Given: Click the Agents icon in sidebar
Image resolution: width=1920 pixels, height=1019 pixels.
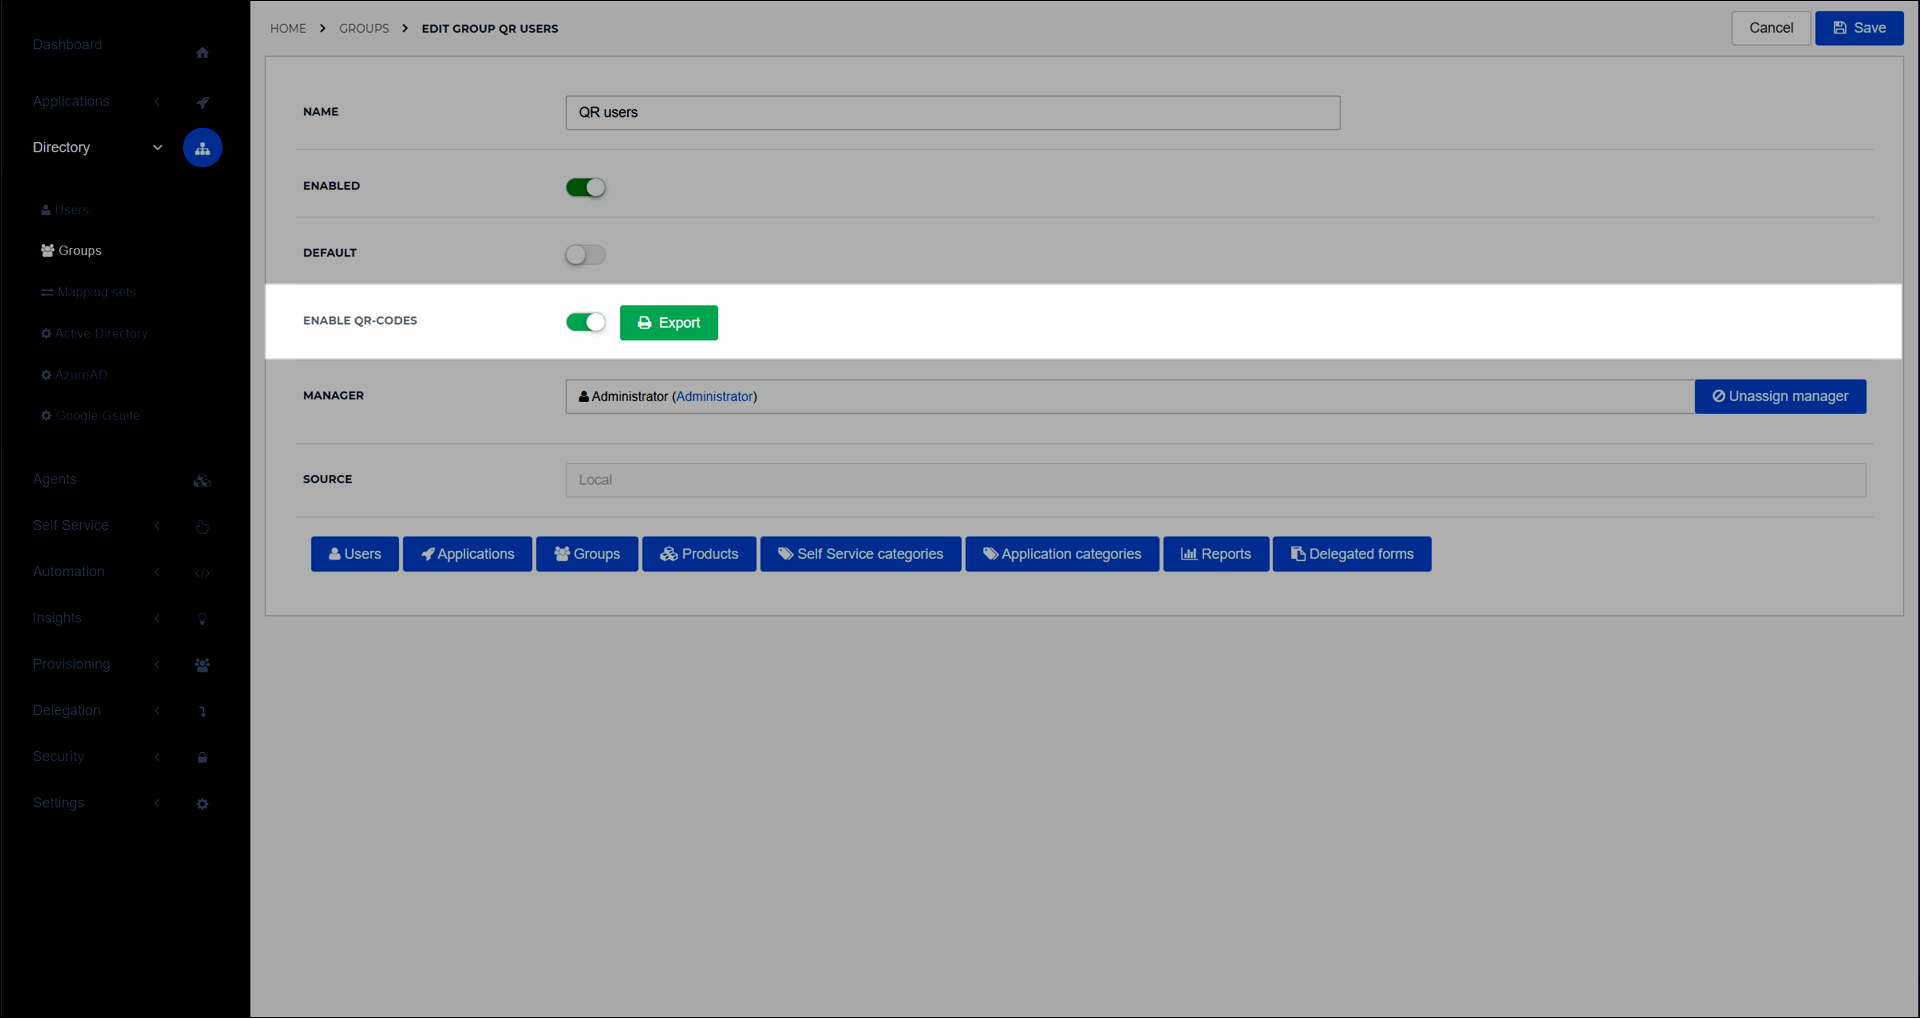Looking at the screenshot, I should [202, 481].
